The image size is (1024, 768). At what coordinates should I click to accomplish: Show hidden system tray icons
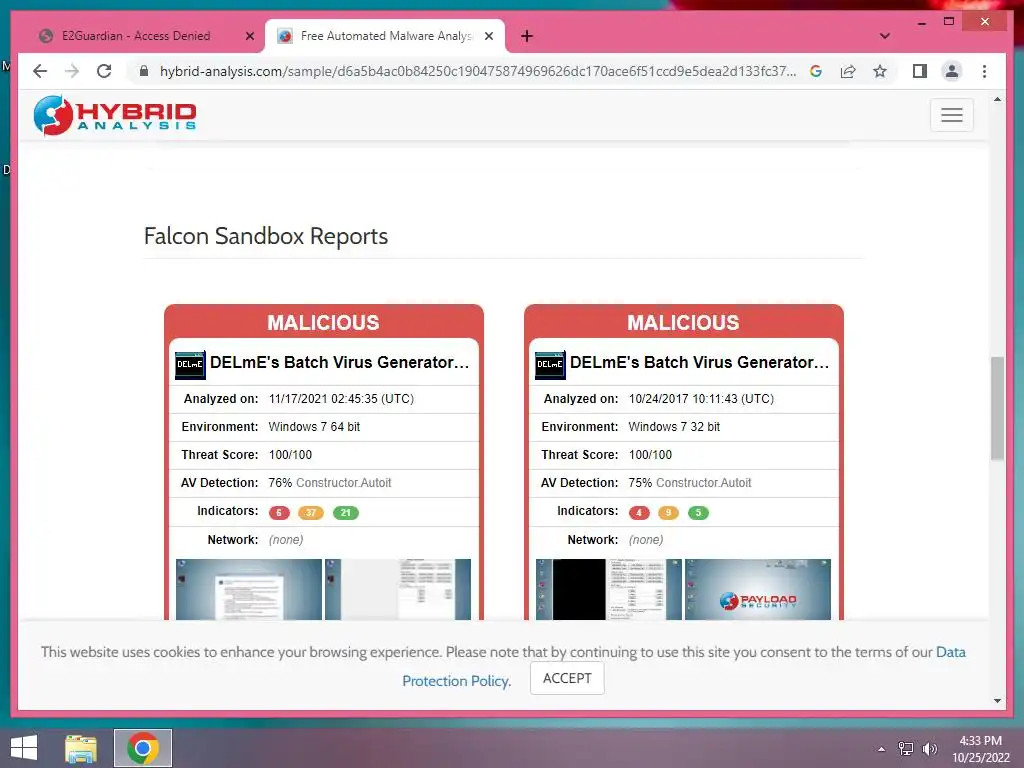[881, 749]
